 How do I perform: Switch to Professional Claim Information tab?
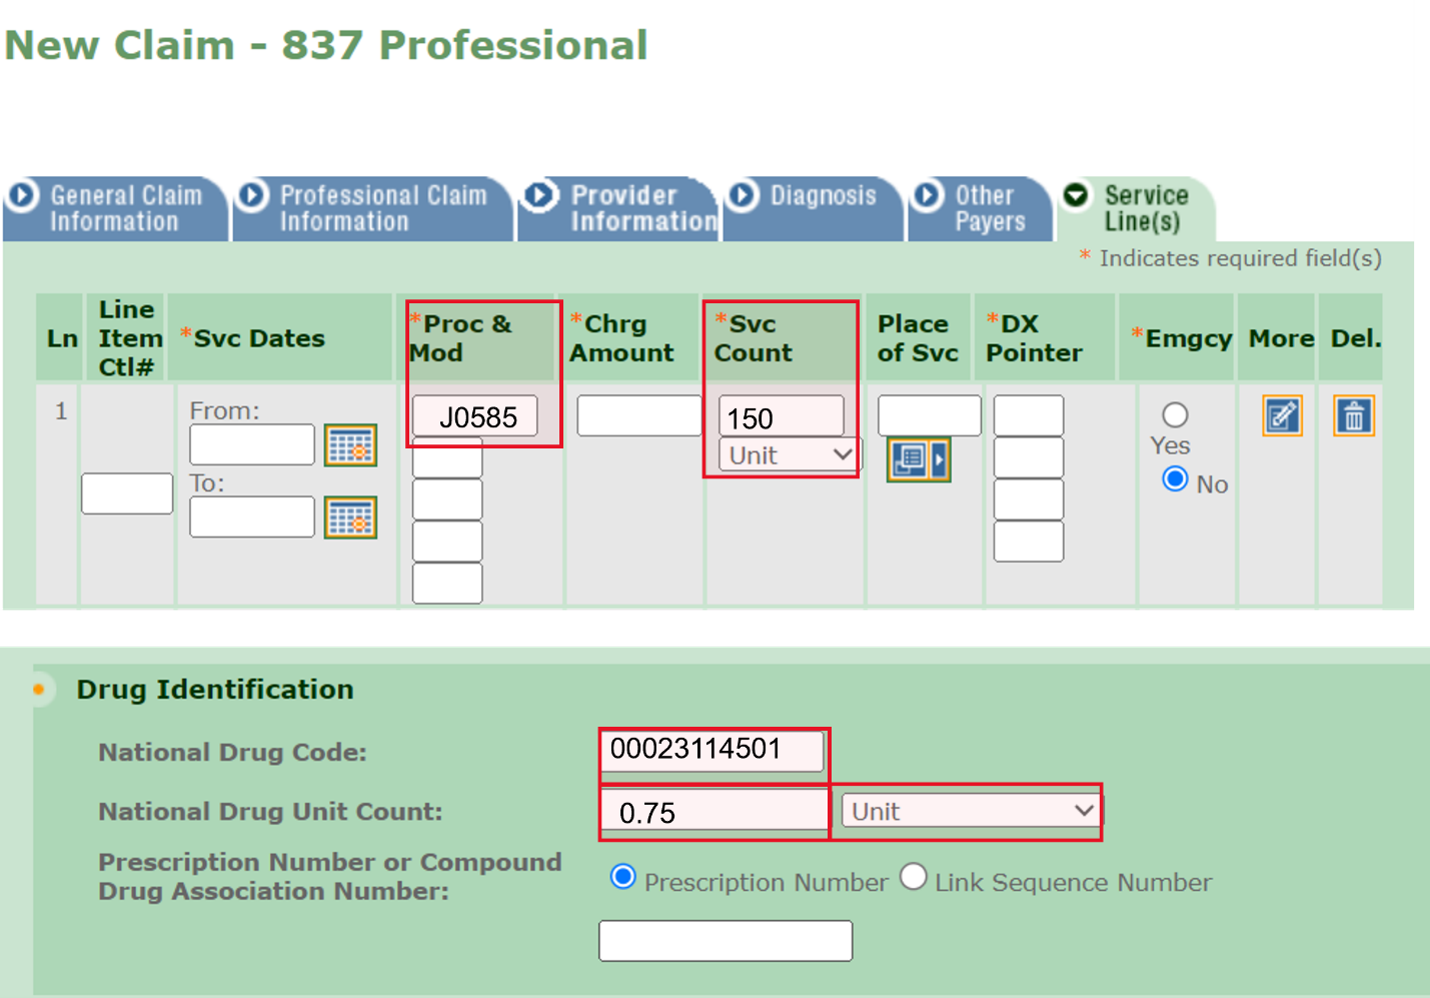point(372,209)
